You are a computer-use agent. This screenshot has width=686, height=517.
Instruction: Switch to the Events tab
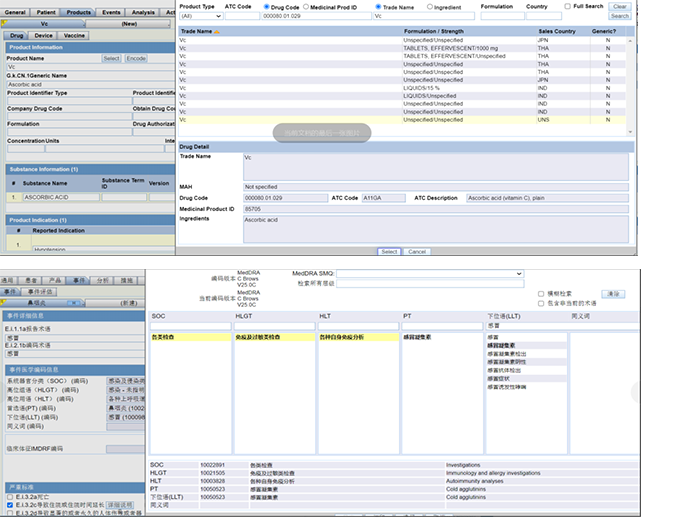(x=112, y=12)
